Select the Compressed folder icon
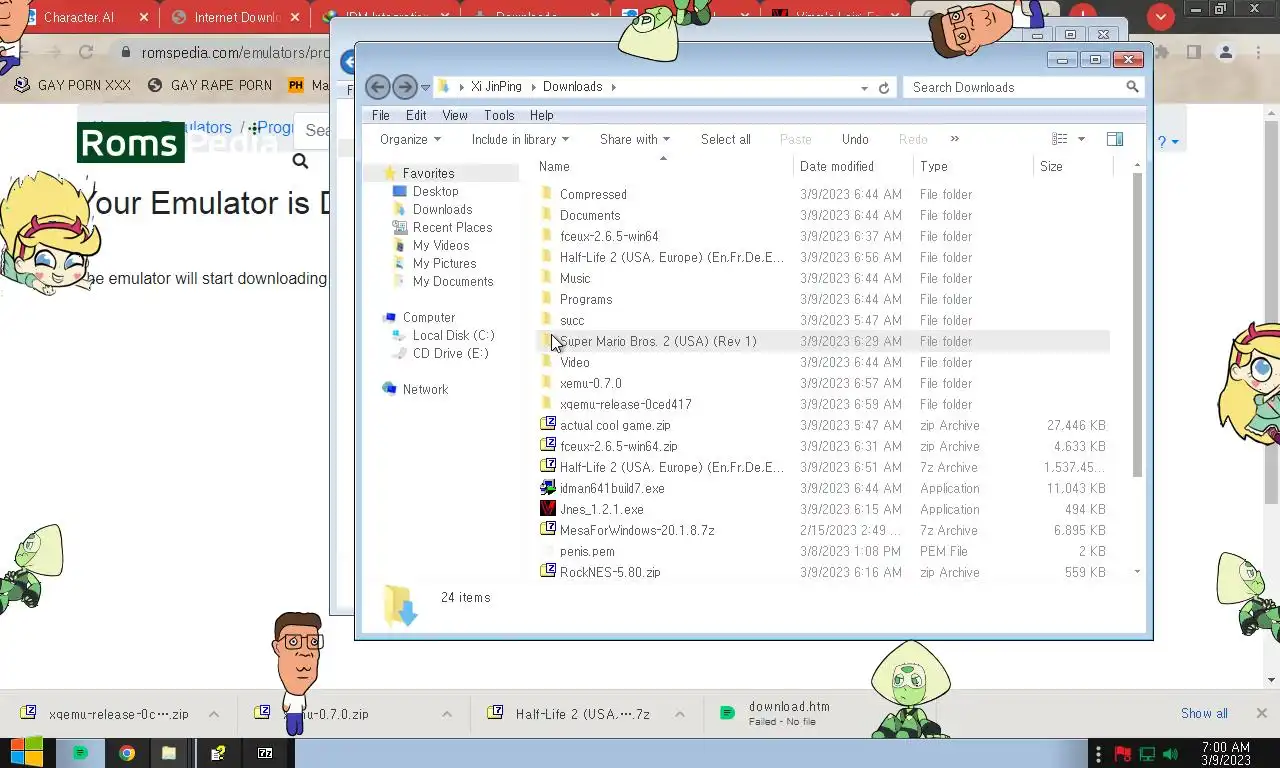This screenshot has width=1280, height=768. (547, 194)
